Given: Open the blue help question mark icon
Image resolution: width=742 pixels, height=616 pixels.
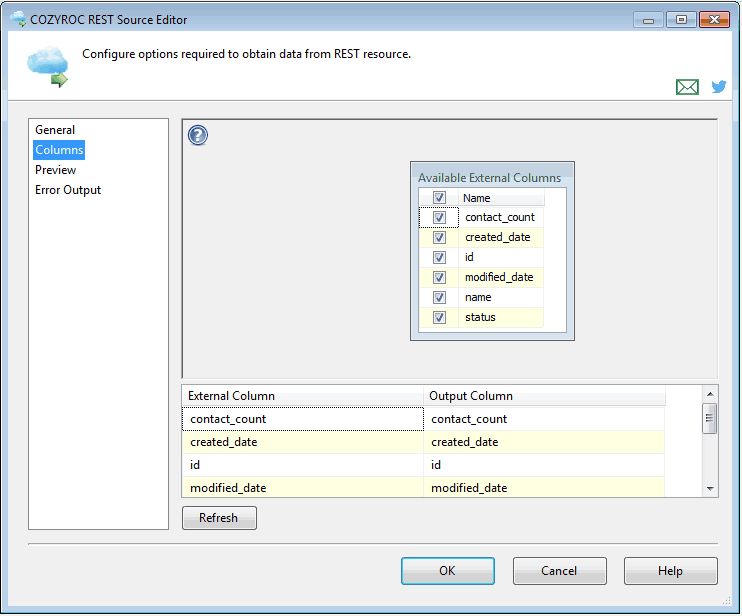Looking at the screenshot, I should [x=198, y=135].
